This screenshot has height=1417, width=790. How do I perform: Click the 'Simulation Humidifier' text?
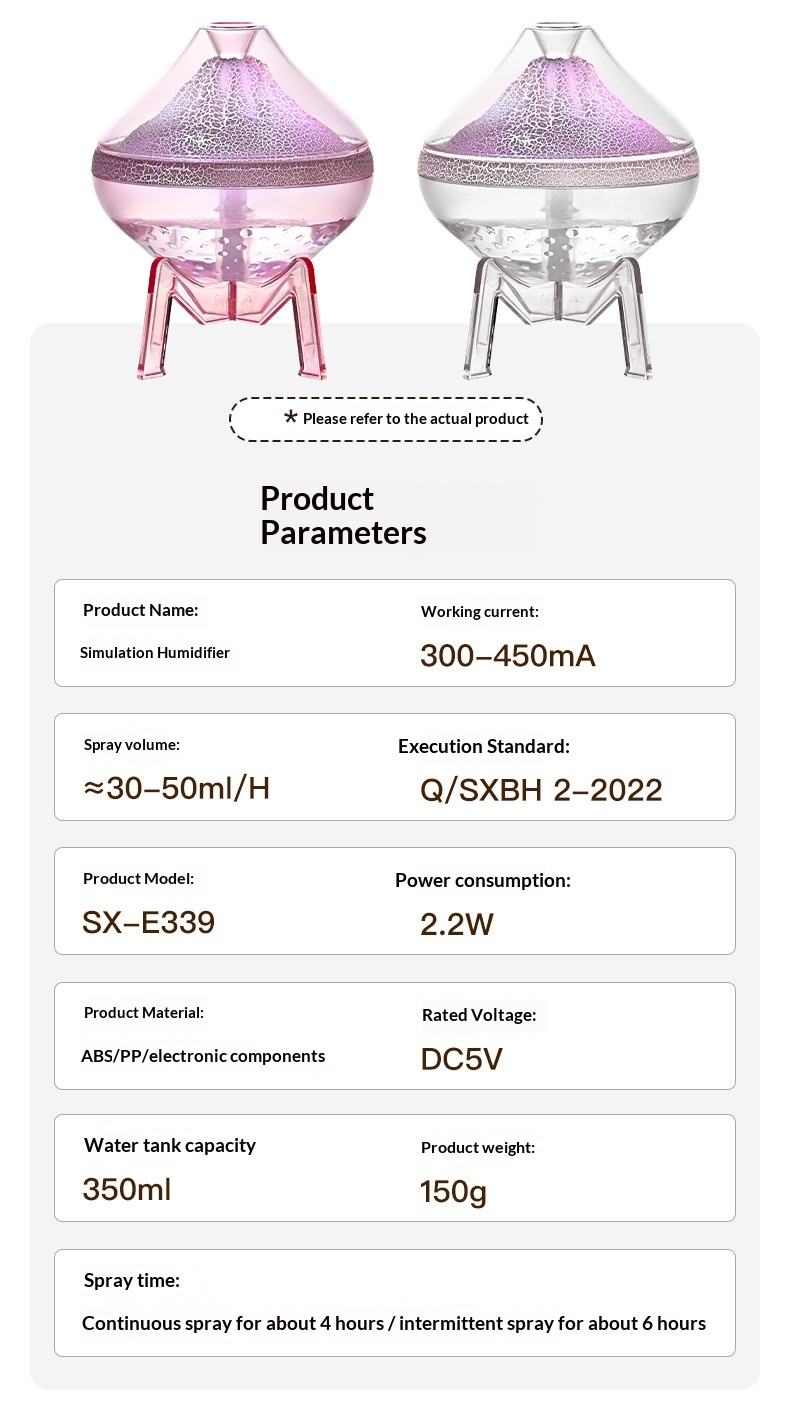pos(155,653)
